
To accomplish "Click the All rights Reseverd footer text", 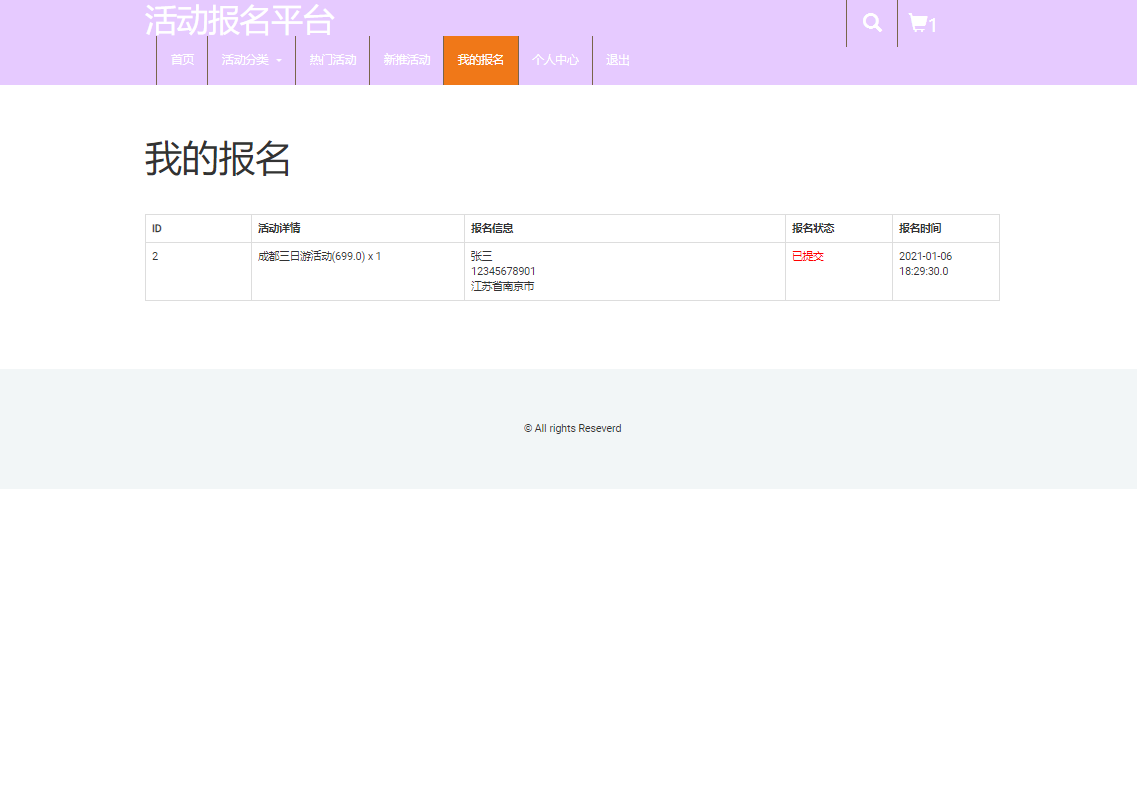I will click(571, 428).
